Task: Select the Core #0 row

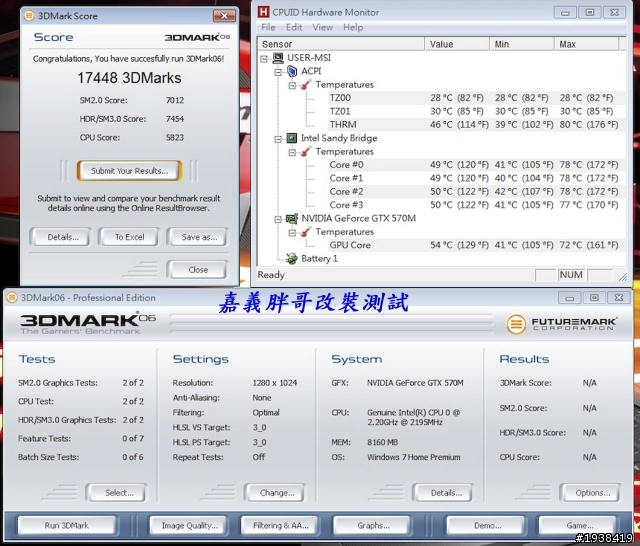Action: (x=477, y=165)
